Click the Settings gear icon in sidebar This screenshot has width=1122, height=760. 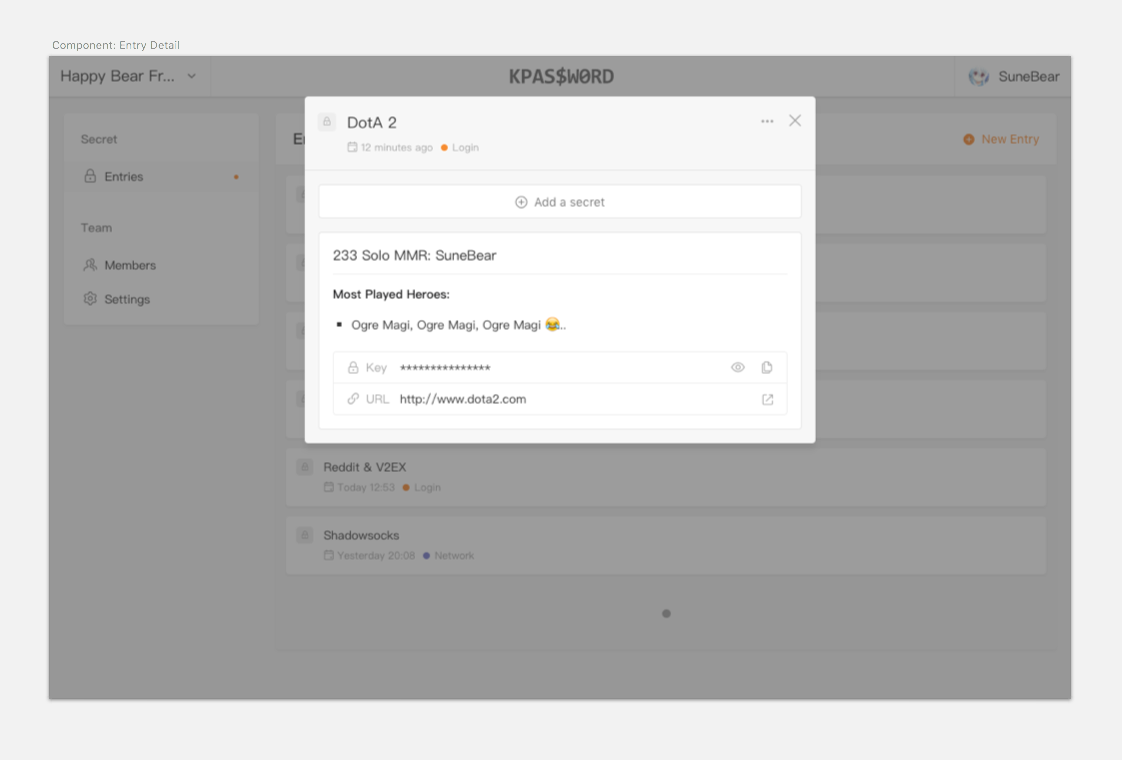pyautogui.click(x=90, y=298)
